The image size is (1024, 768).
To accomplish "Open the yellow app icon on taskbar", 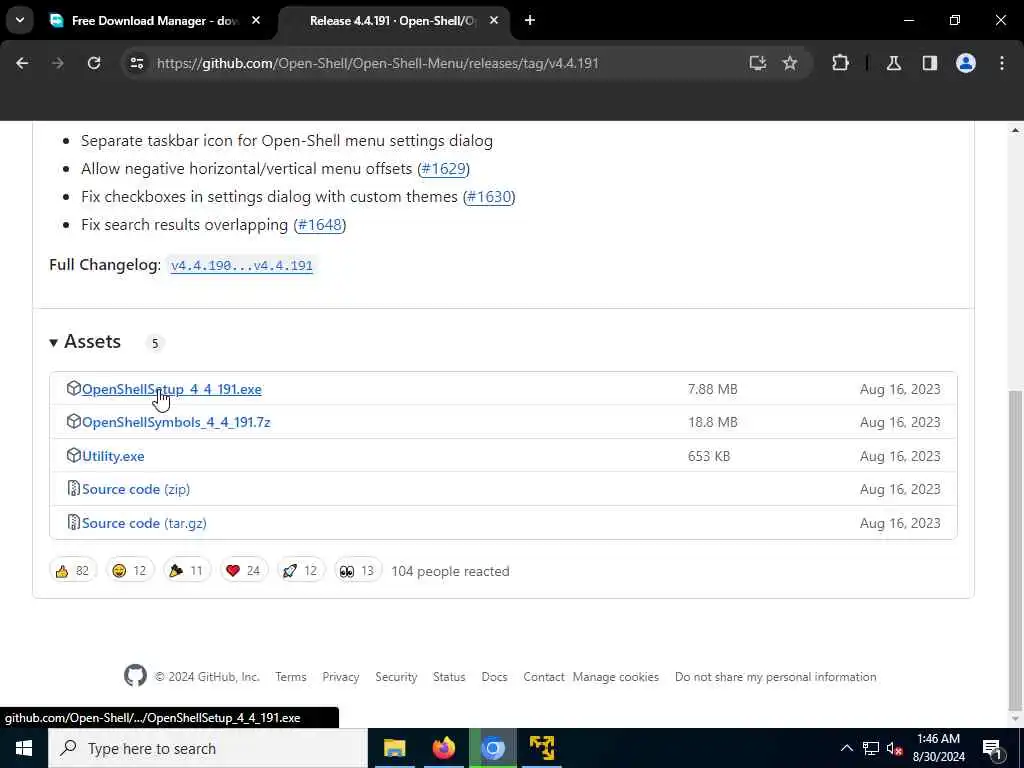I will (x=542, y=748).
